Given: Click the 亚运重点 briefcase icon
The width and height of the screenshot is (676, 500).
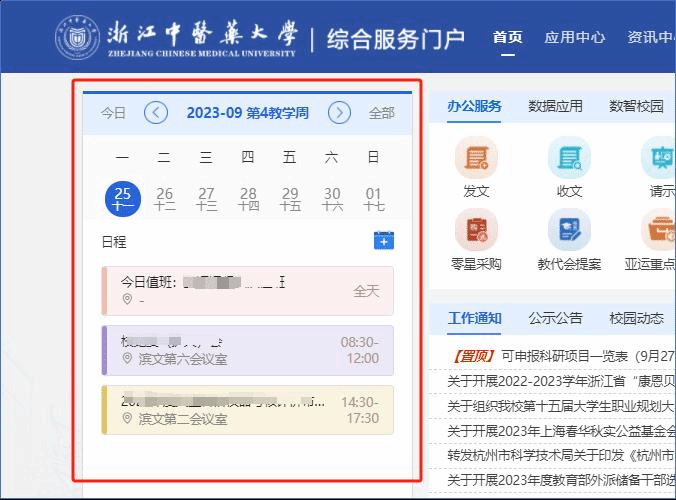Looking at the screenshot, I should coord(660,231).
